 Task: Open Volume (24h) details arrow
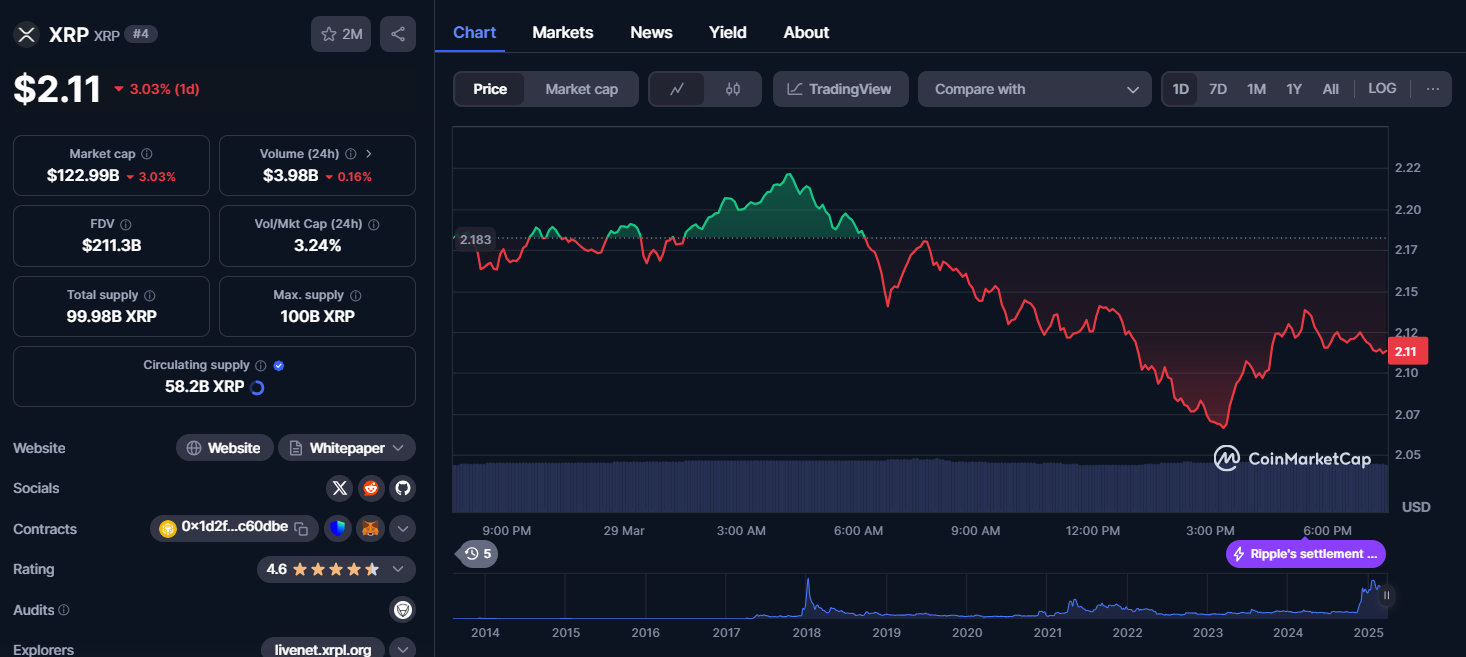[x=369, y=154]
